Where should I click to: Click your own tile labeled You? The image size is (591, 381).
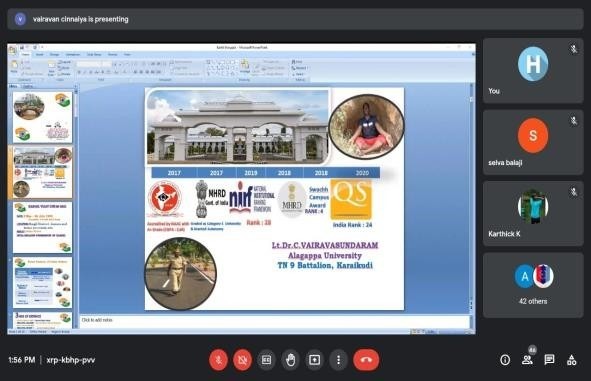point(533,70)
